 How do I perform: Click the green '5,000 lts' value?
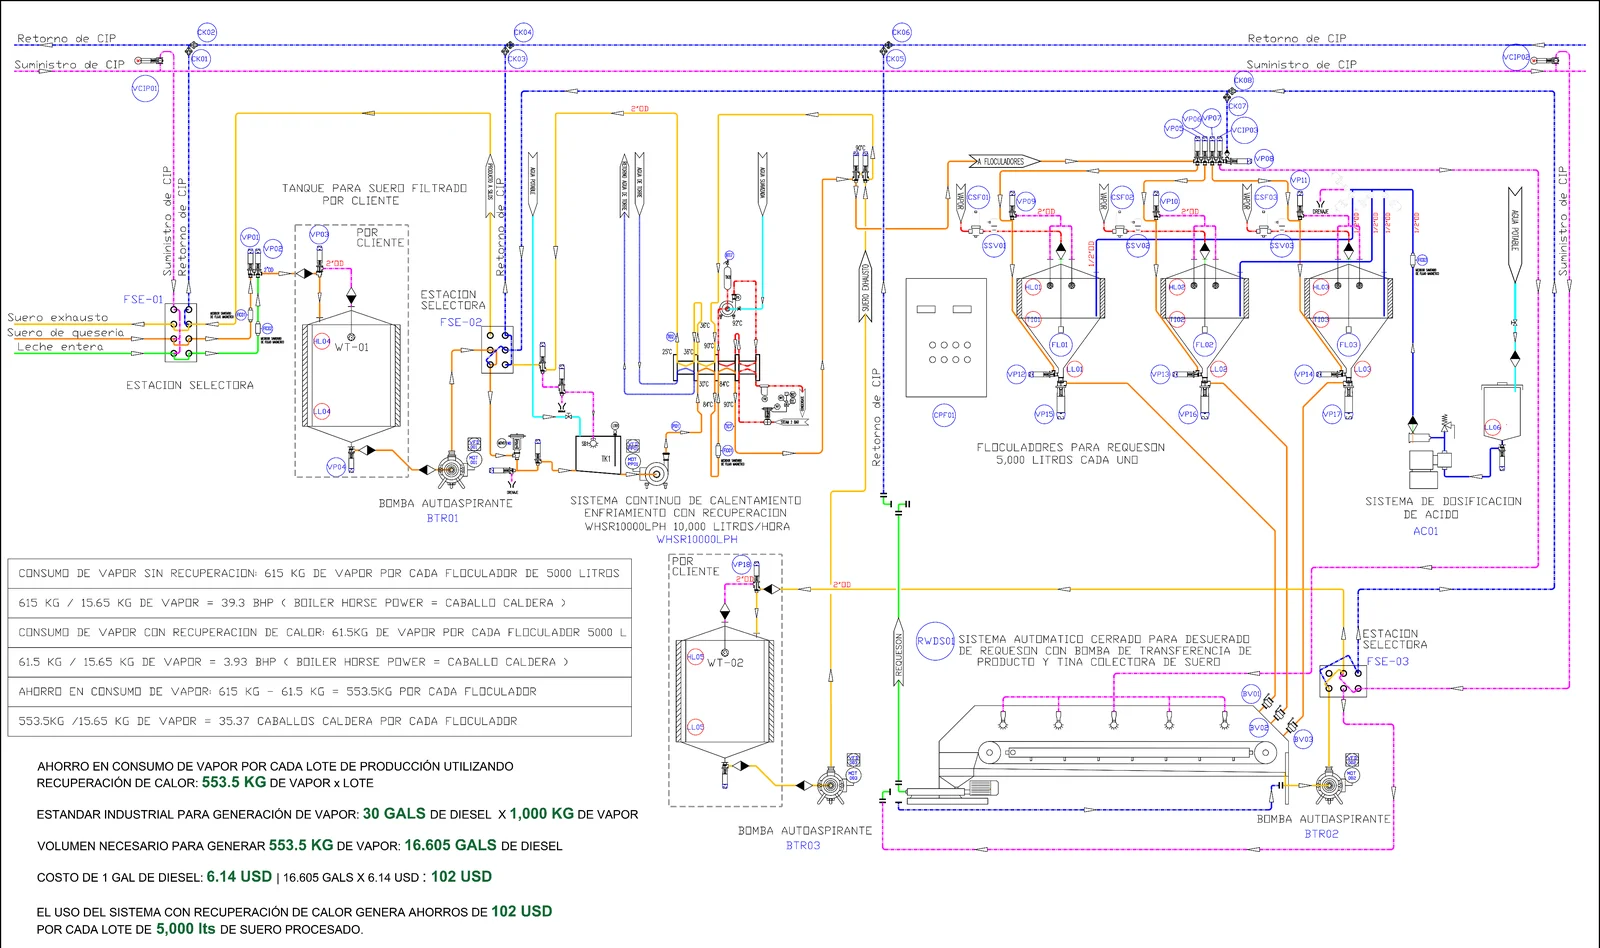(x=185, y=929)
